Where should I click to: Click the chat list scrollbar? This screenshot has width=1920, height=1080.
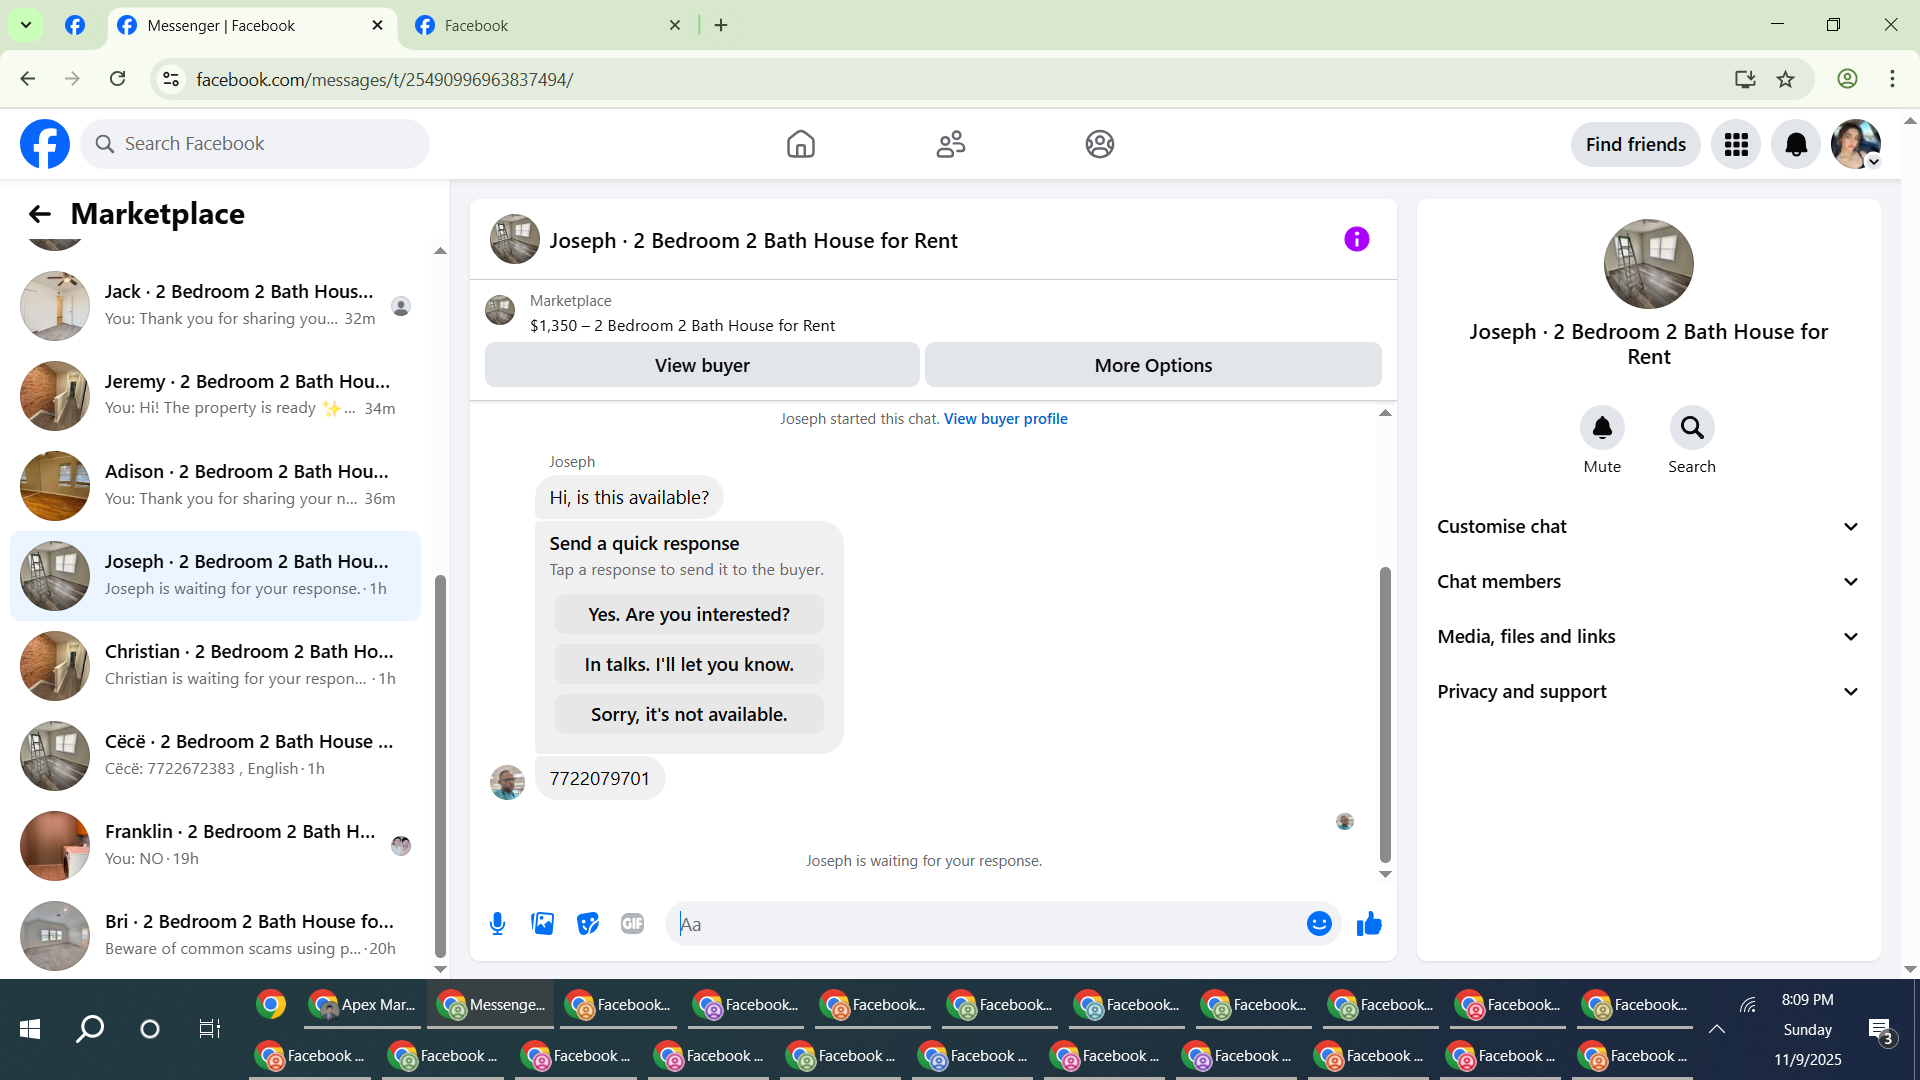[440, 767]
